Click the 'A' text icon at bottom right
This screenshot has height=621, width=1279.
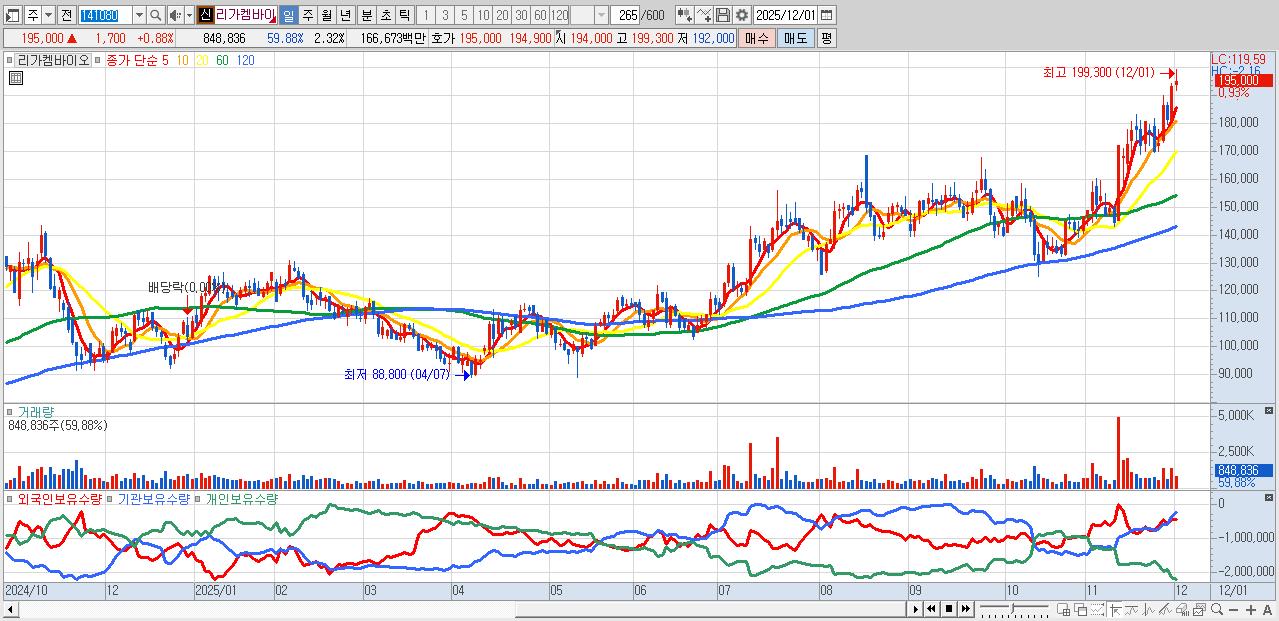pos(1267,609)
